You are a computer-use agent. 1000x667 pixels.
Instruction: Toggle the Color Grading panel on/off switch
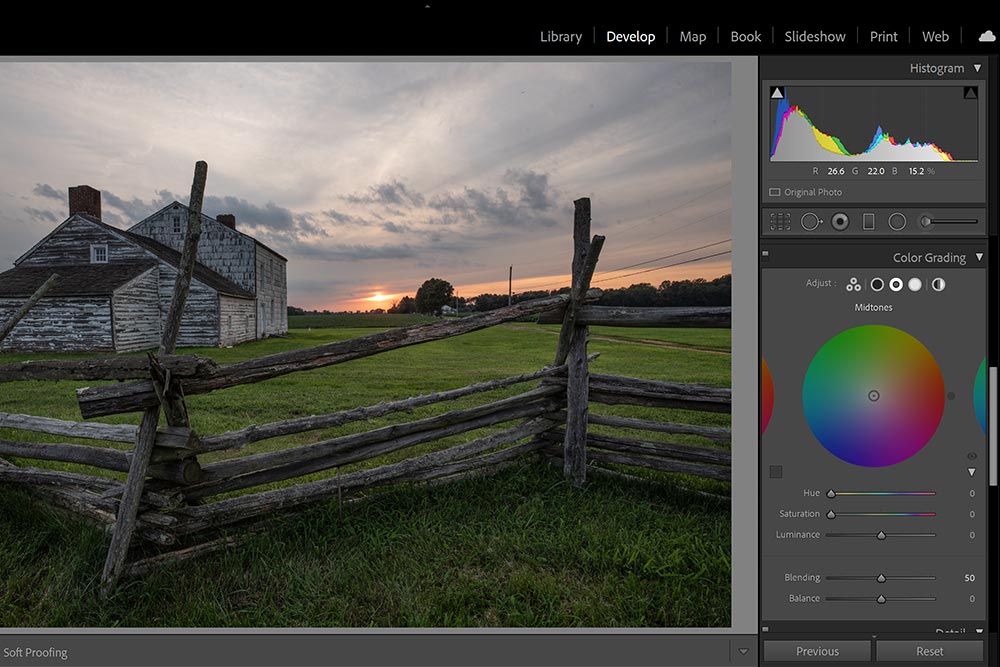pos(765,254)
